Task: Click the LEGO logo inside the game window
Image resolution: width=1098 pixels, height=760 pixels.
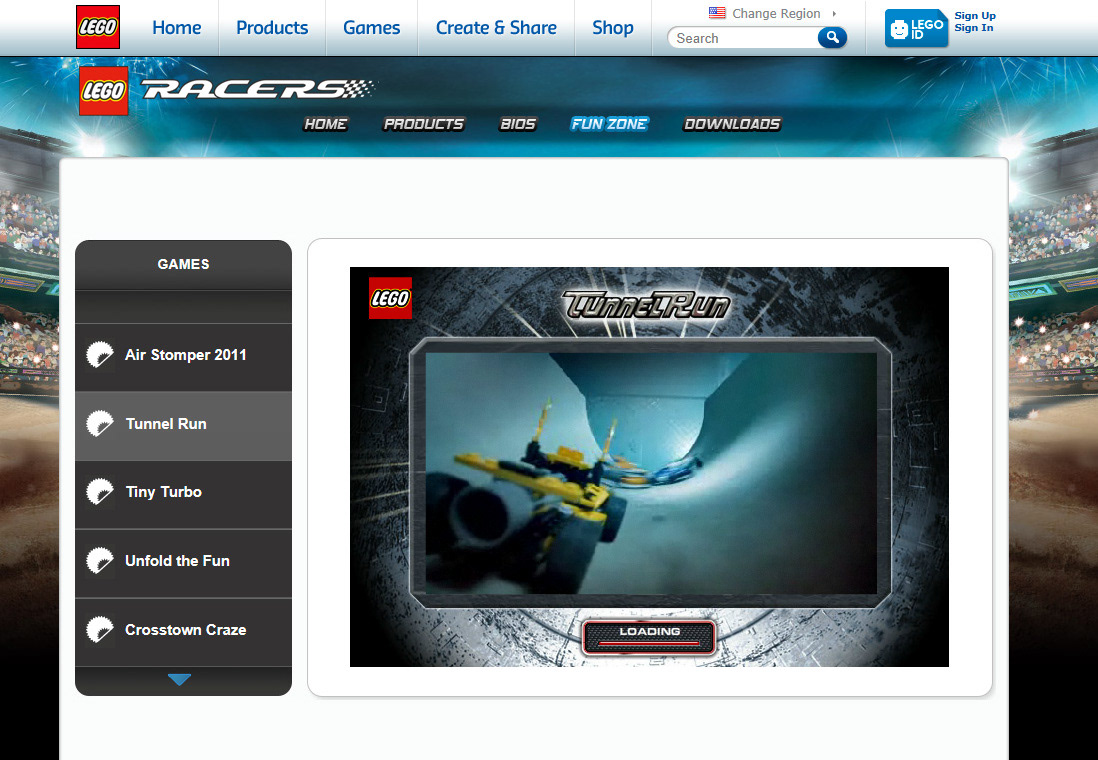Action: pos(390,298)
